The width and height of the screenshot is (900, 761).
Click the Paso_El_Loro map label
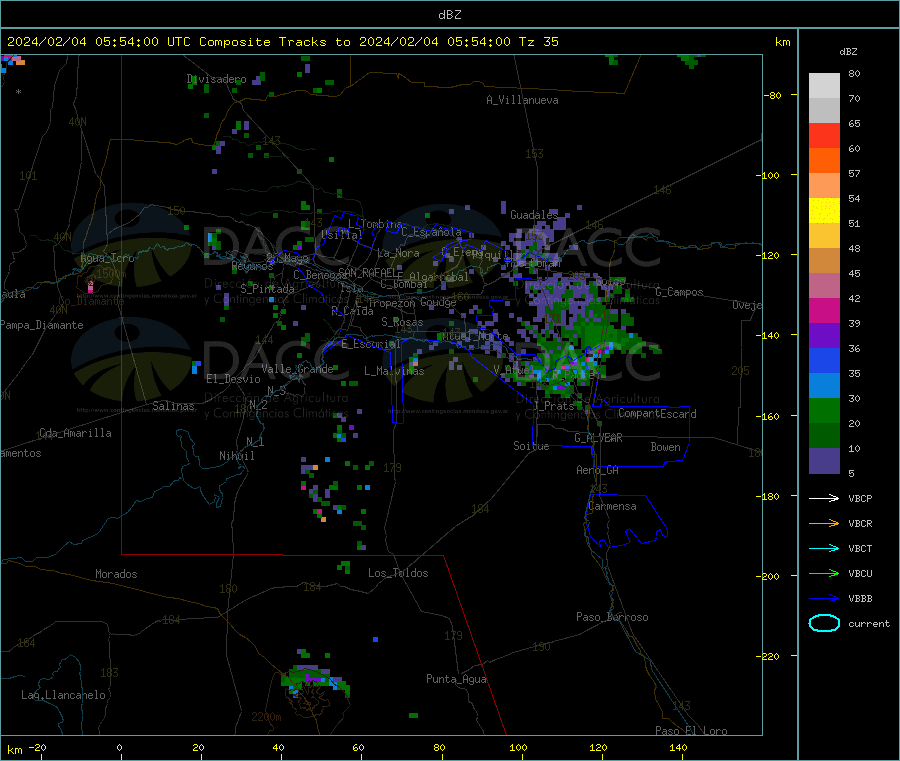(691, 731)
